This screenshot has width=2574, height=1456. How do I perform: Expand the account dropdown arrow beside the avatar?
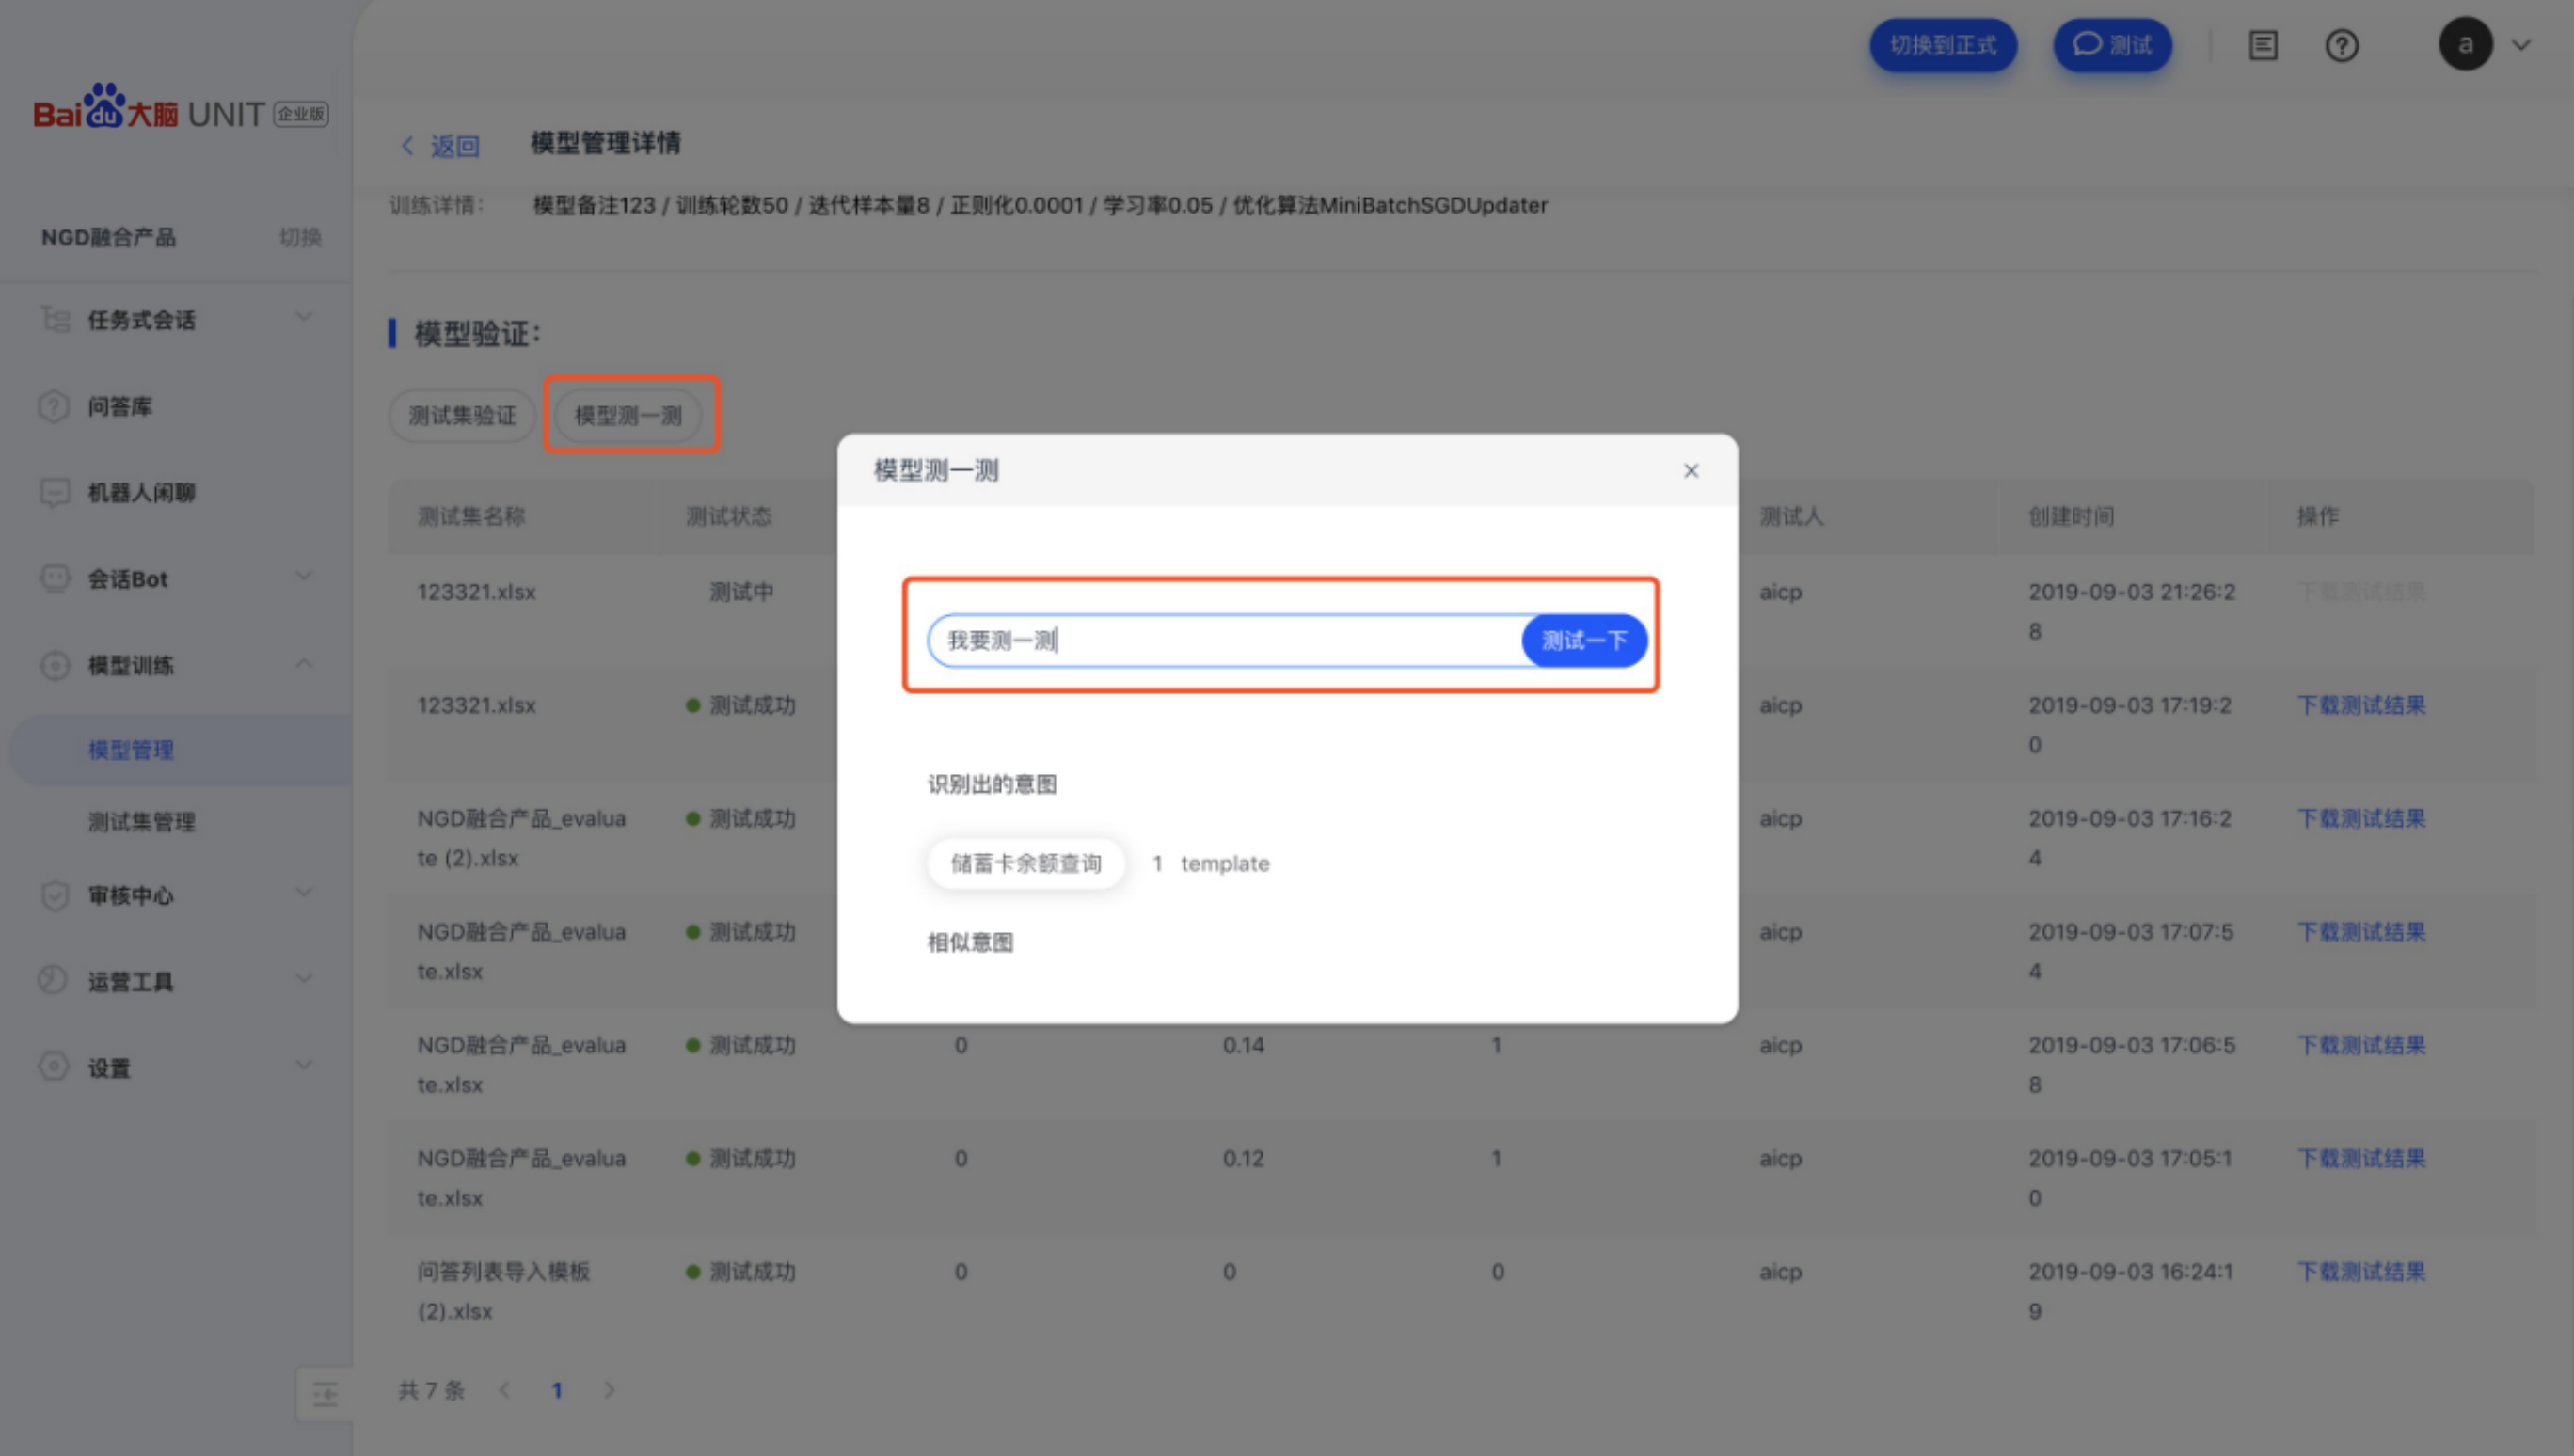coord(2522,45)
